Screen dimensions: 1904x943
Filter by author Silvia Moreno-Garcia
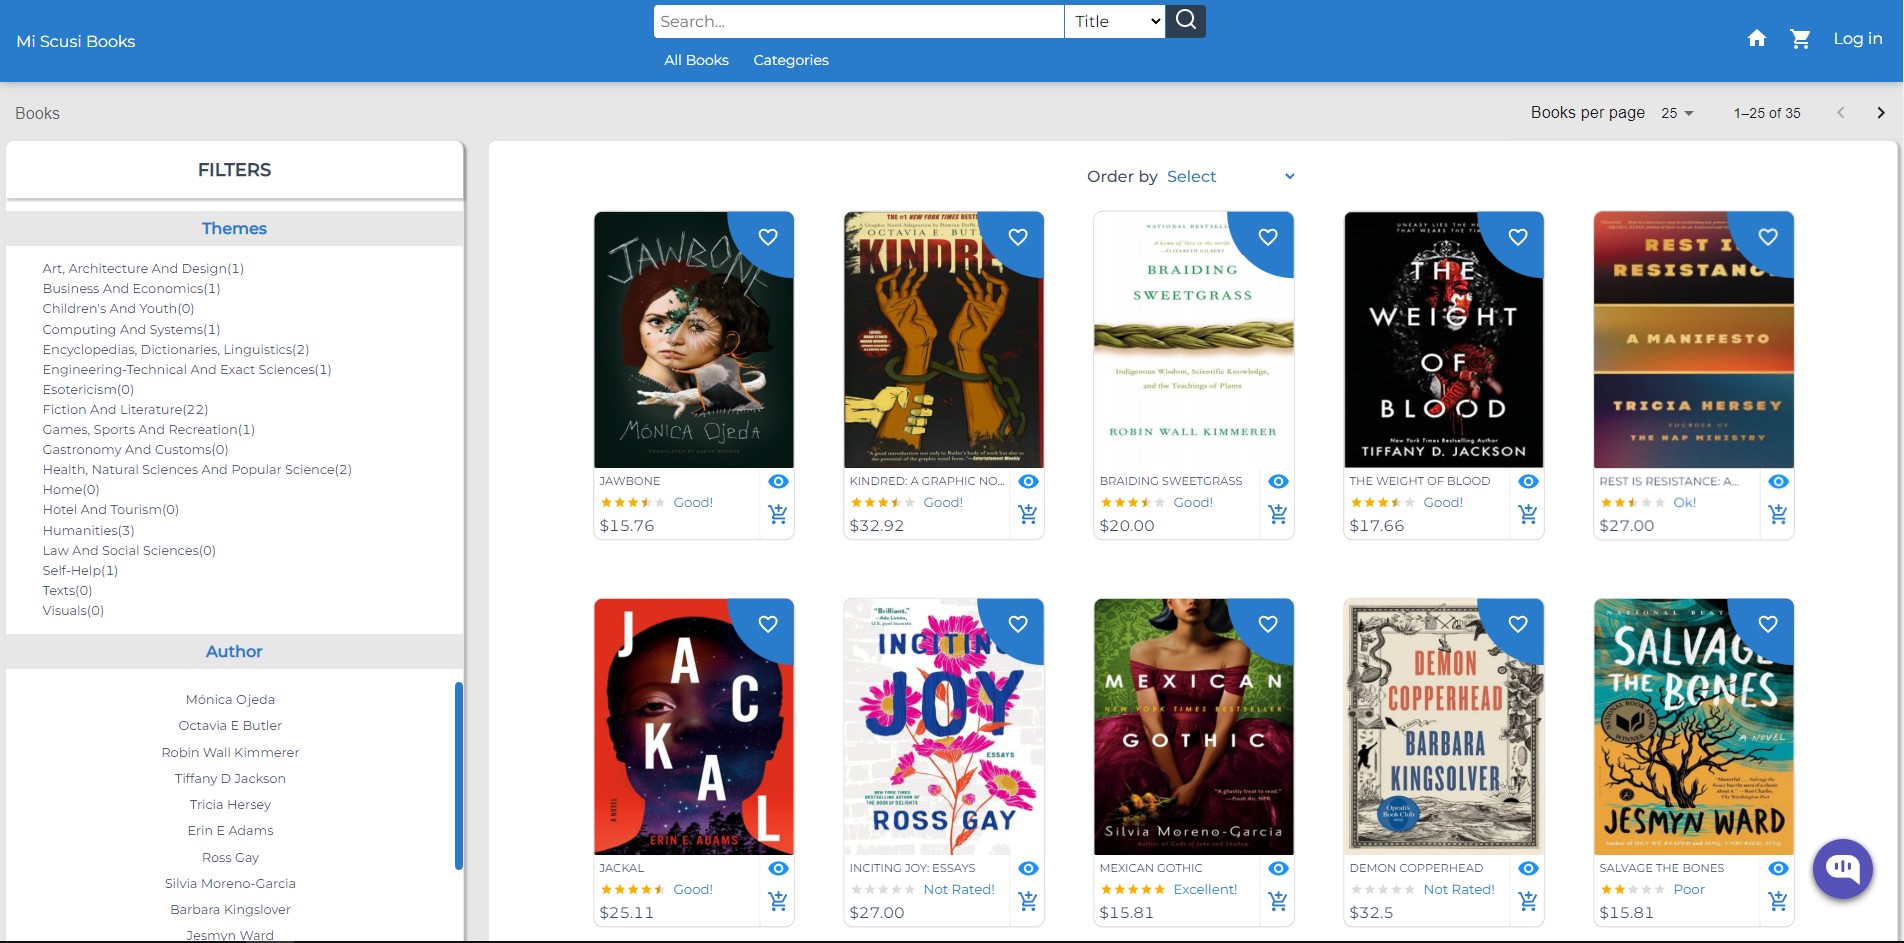point(230,883)
